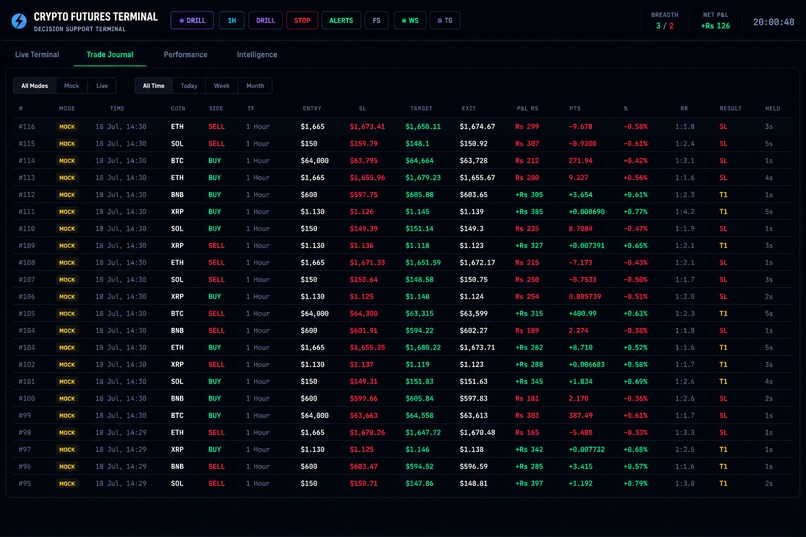Click the MOCK badge on trade #111

pyautogui.click(x=67, y=212)
